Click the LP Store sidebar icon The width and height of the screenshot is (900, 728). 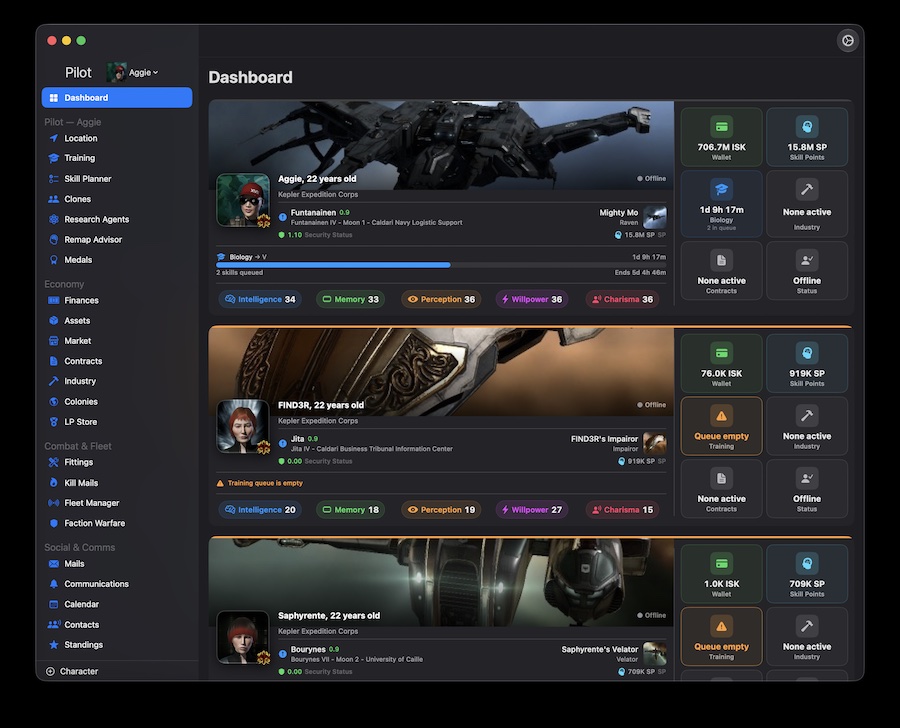click(53, 422)
